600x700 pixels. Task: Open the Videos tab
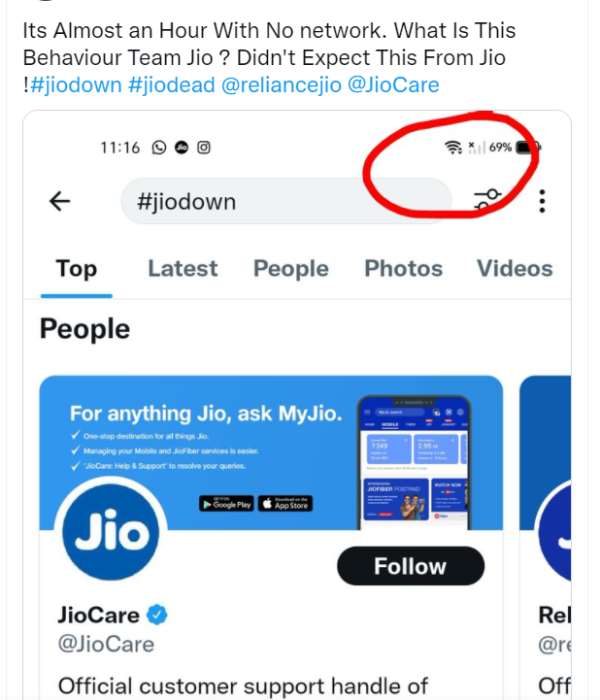(x=514, y=269)
